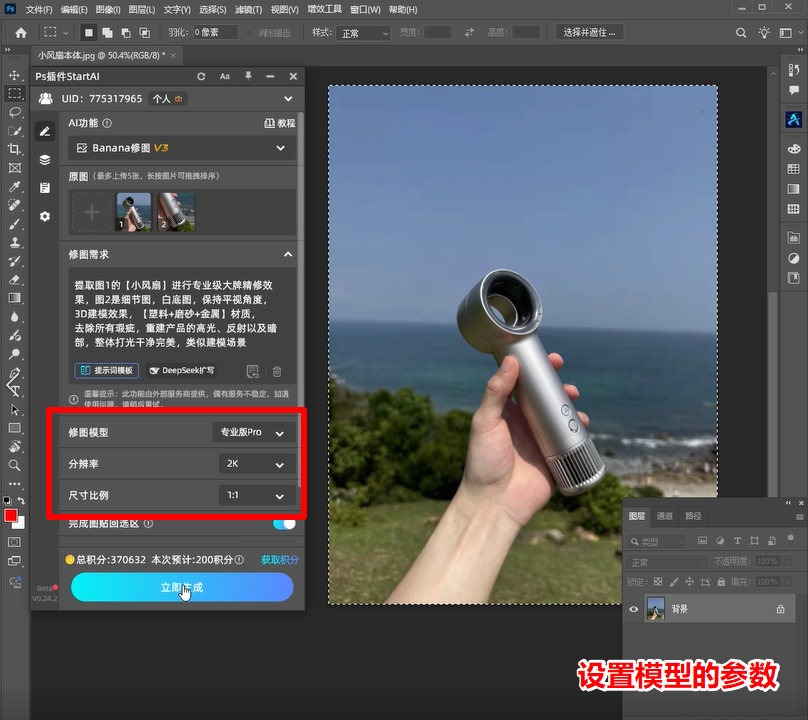Open the 修图模型 专业版Pro dropdown
Viewport: 808px width, 720px height.
pyautogui.click(x=254, y=432)
